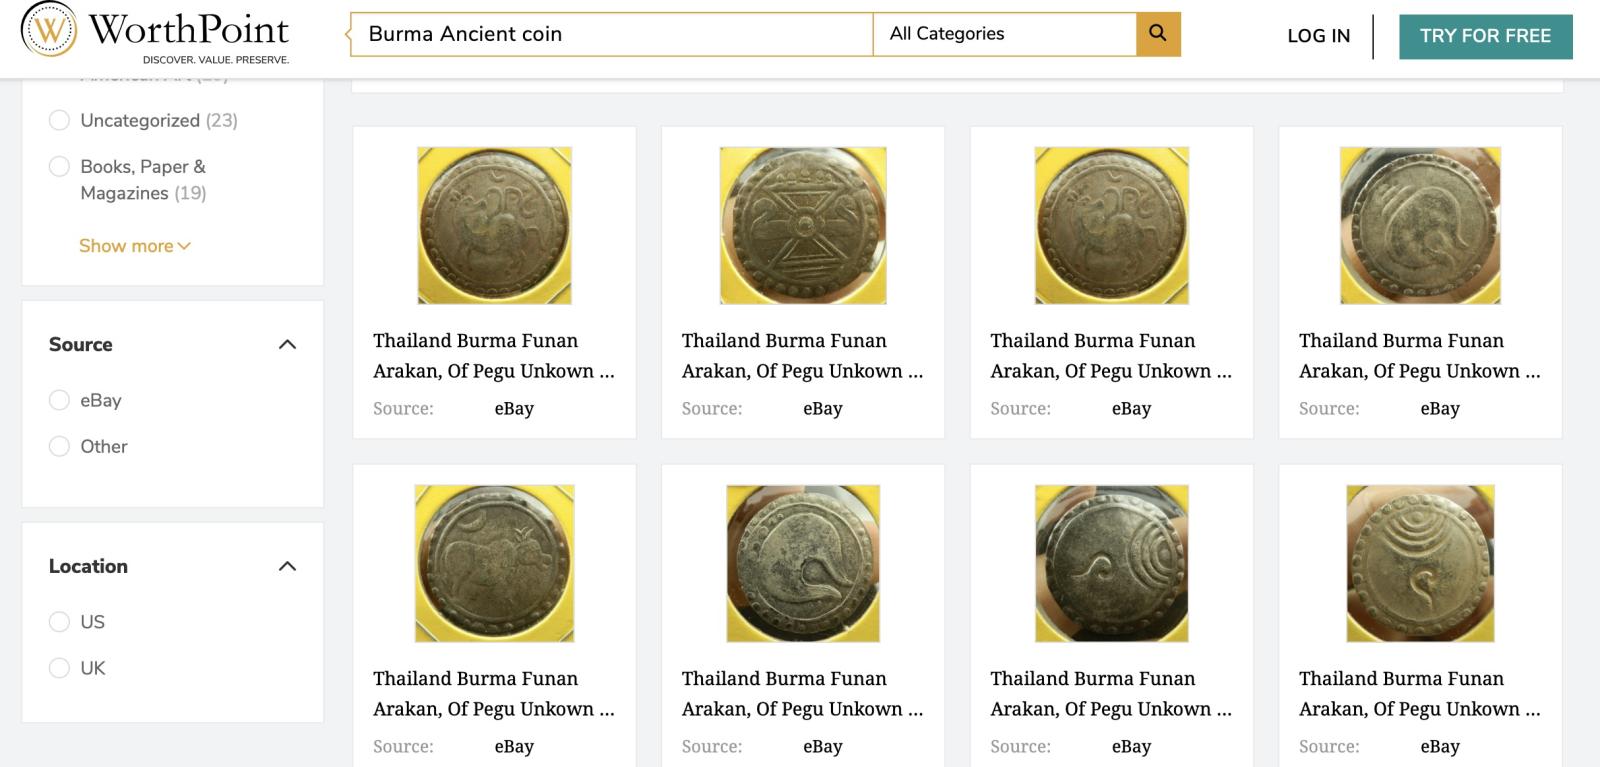Choose the US location filter
Screen dimensions: 1600x767
60,622
